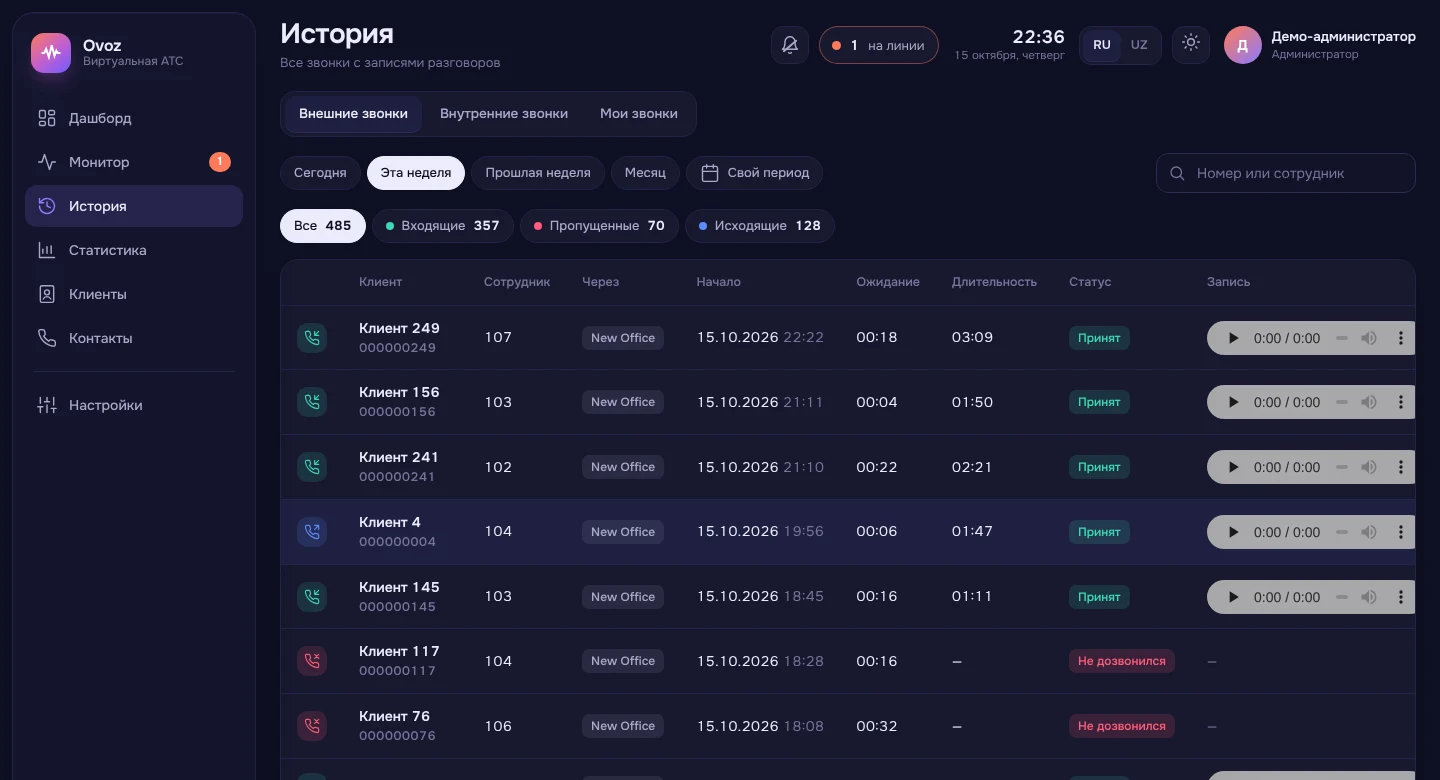Open Контакты in sidebar
Viewport: 1440px width, 780px height.
134,338
